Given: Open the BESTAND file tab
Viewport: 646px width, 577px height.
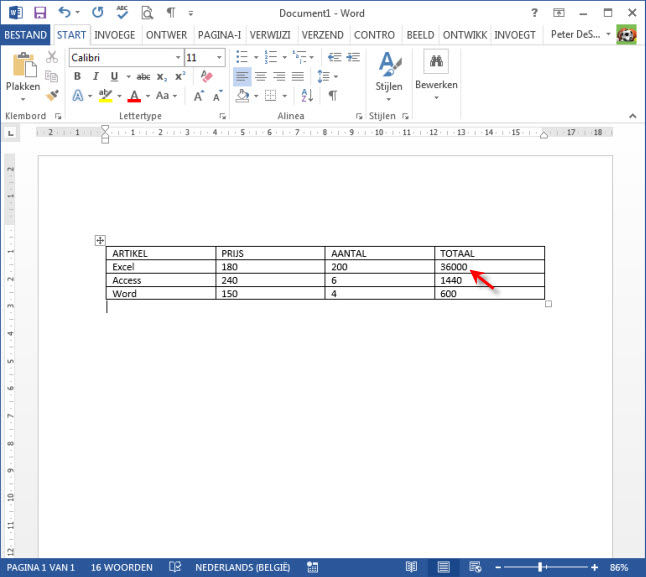Looking at the screenshot, I should pyautogui.click(x=25, y=35).
